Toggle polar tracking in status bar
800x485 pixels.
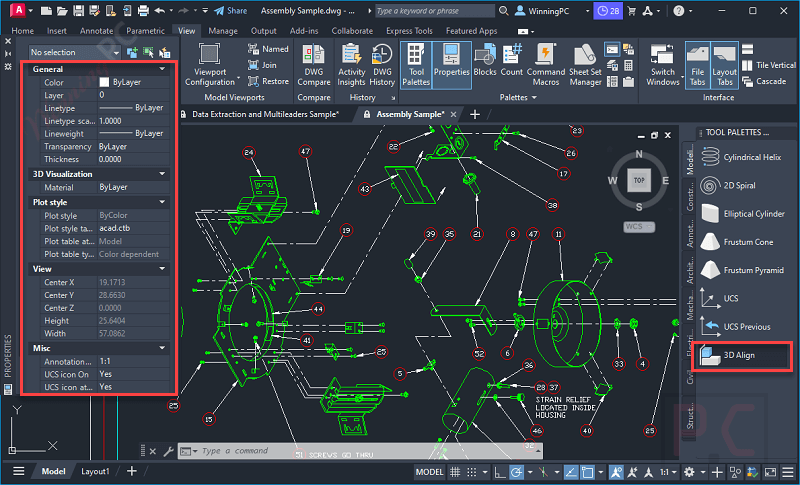click(516, 472)
